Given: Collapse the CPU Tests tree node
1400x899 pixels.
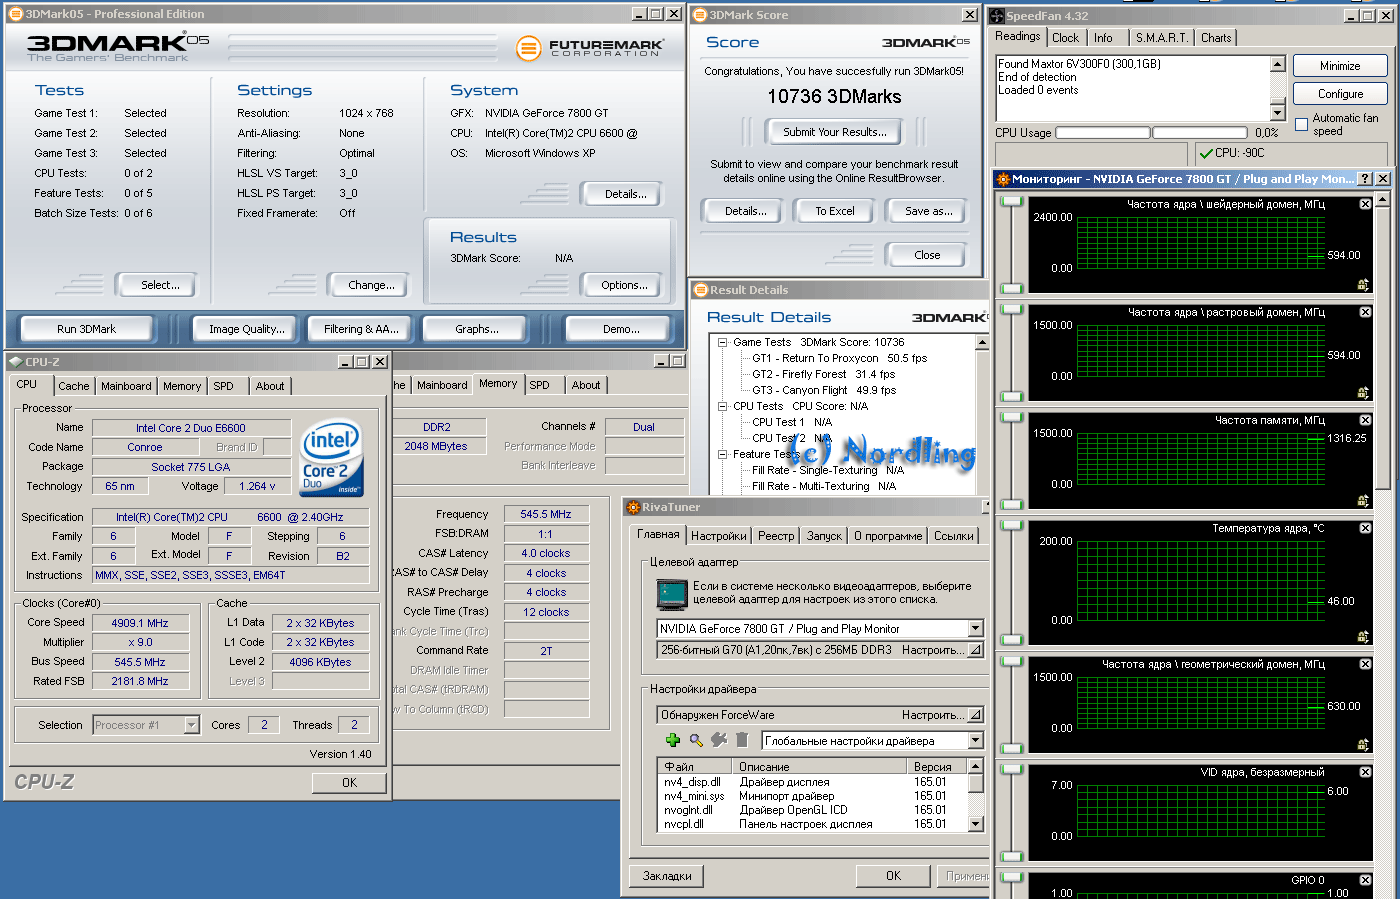Looking at the screenshot, I should click(722, 406).
